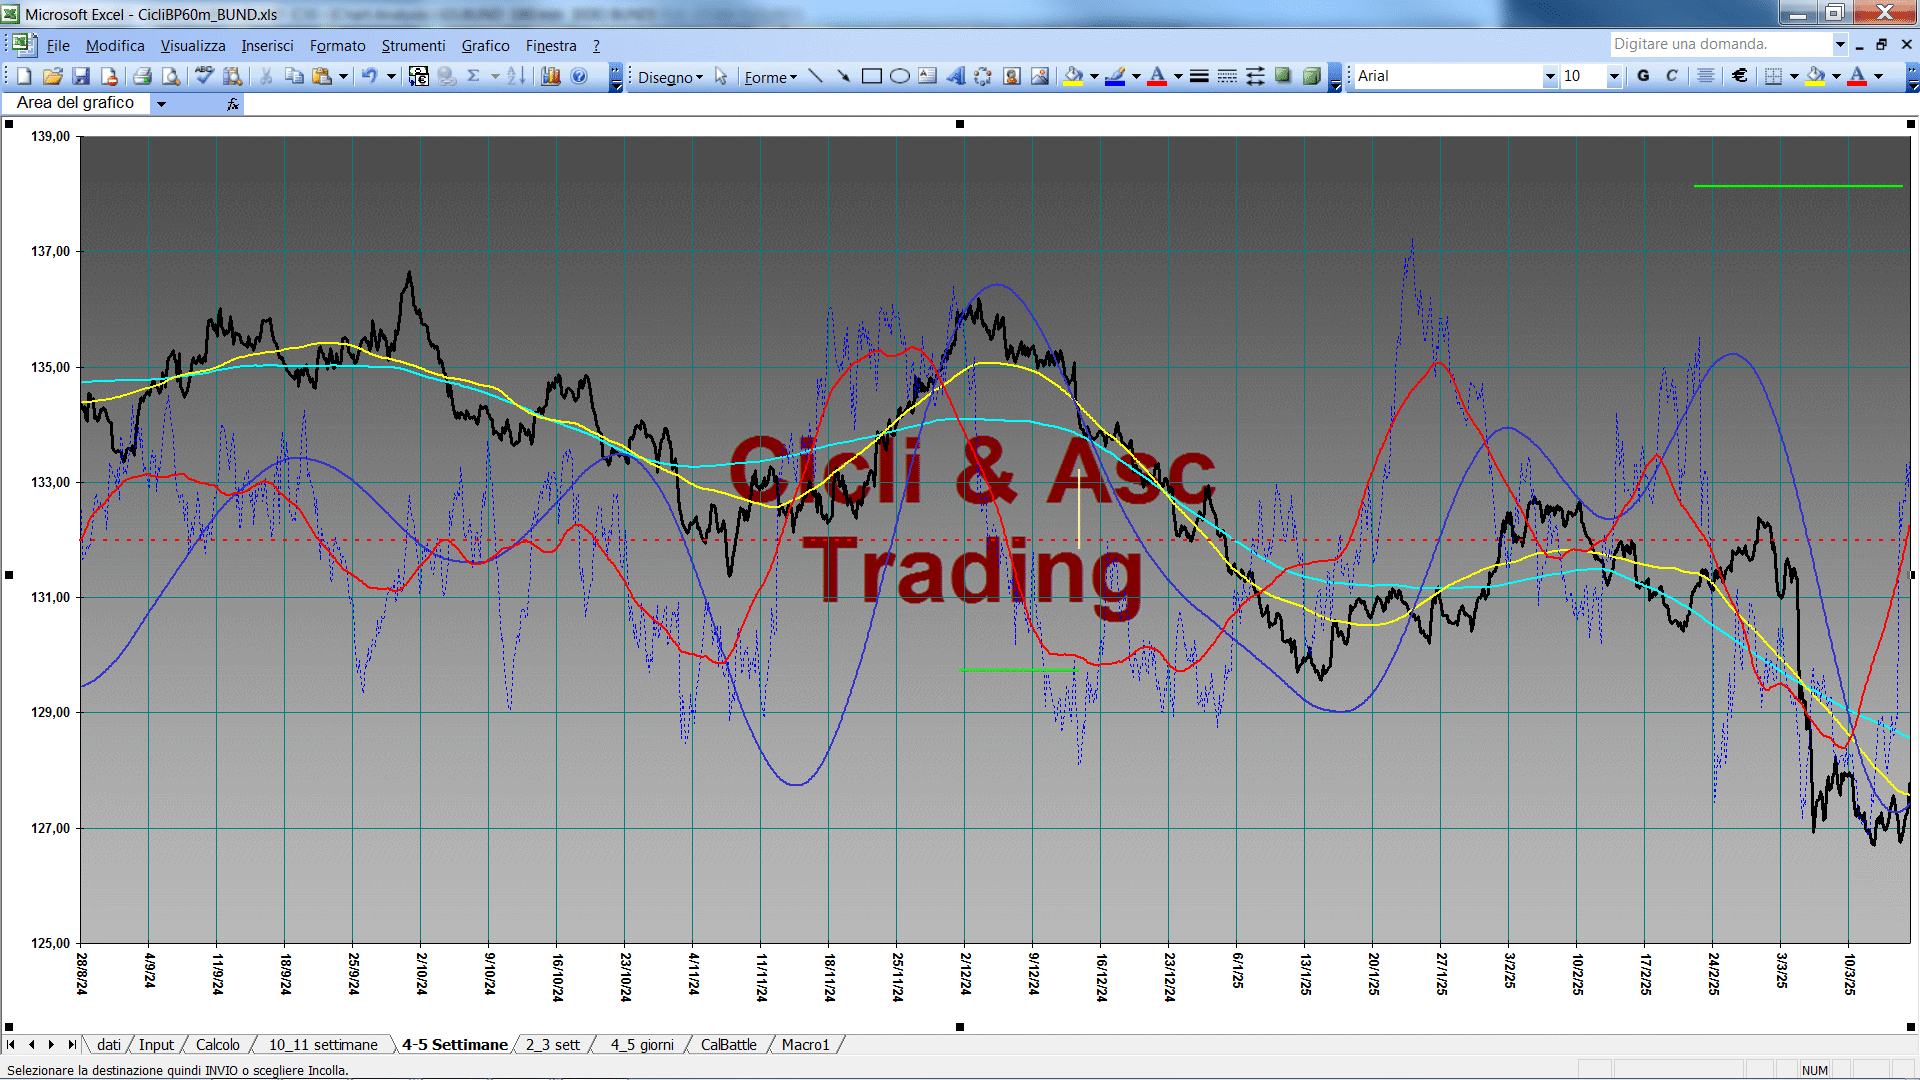
Task: Click the Line Style icon
Action: click(x=1199, y=76)
